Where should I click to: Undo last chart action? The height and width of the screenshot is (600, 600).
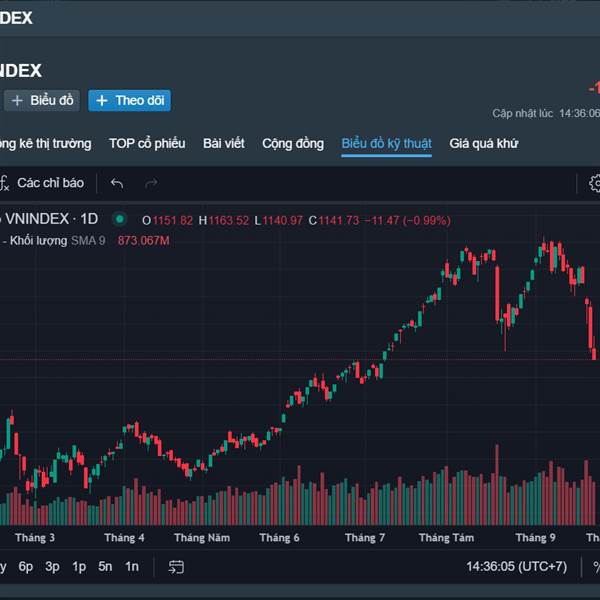[x=117, y=183]
